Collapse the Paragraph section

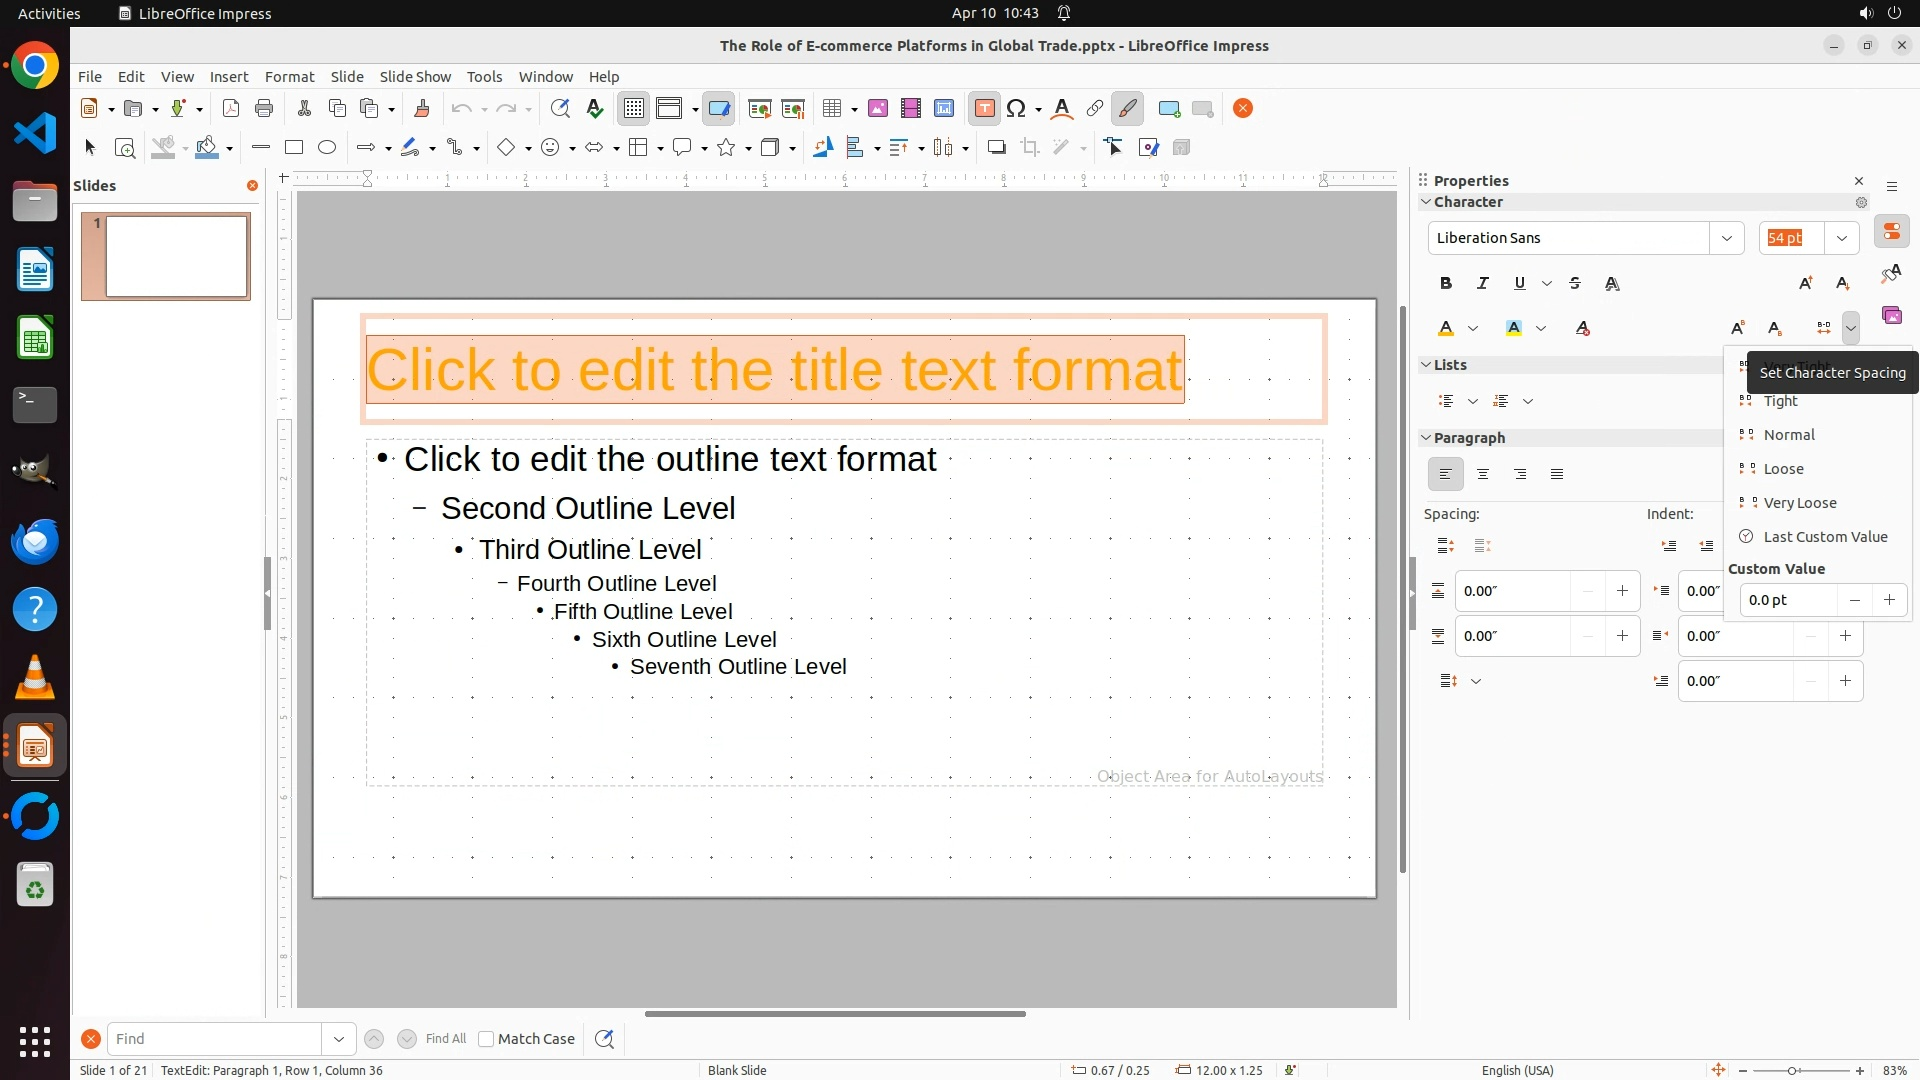(1426, 438)
